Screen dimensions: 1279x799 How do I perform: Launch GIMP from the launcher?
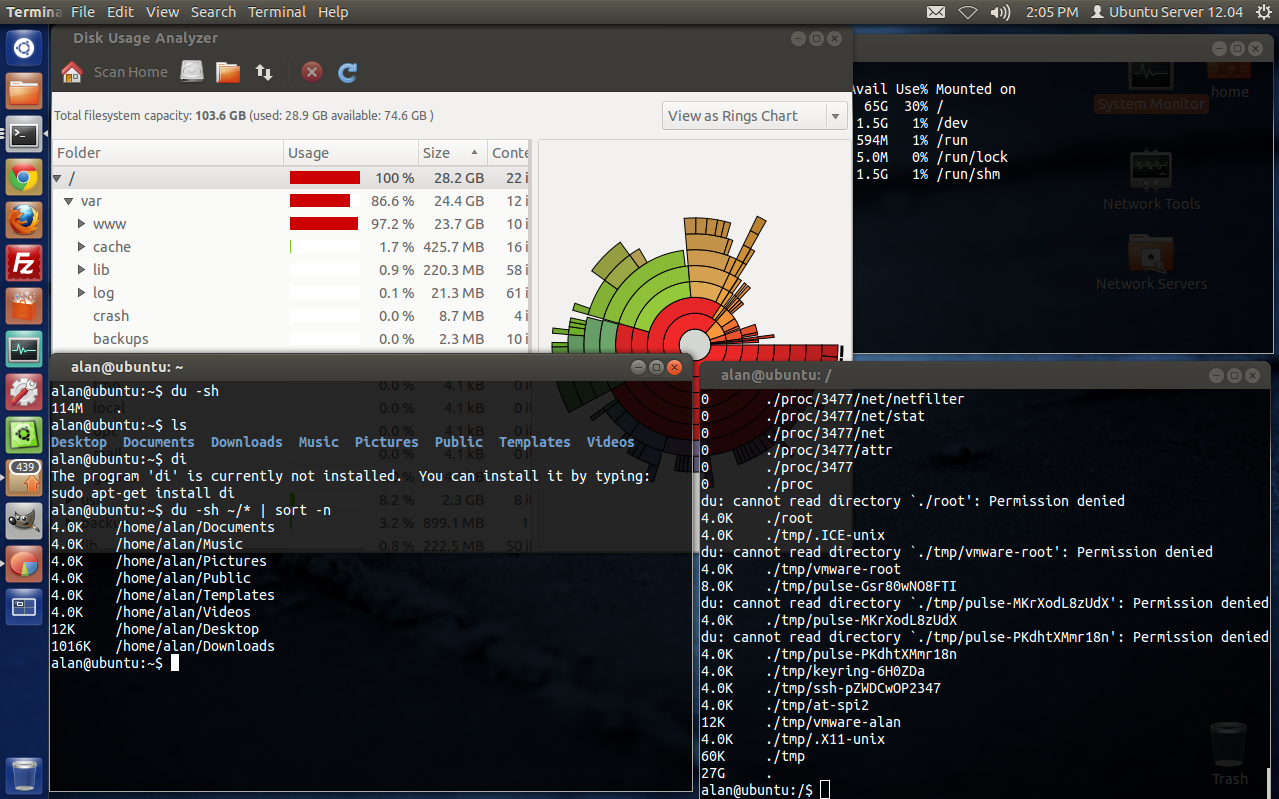(24, 522)
